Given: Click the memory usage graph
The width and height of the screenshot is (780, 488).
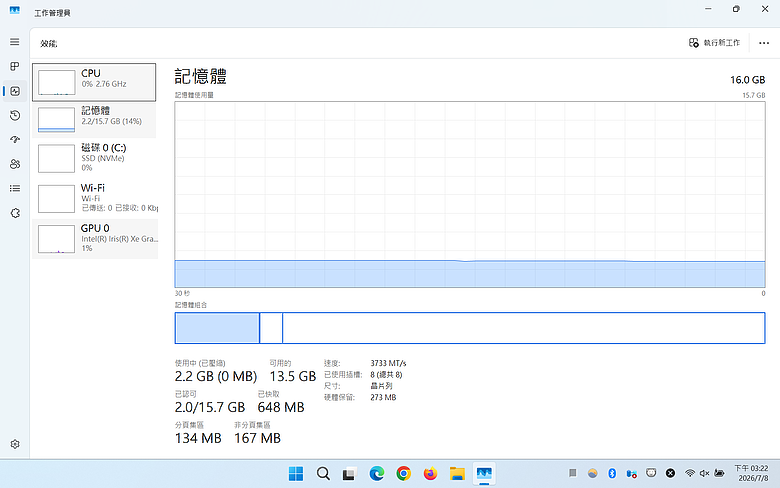Looking at the screenshot, I should click(x=470, y=195).
